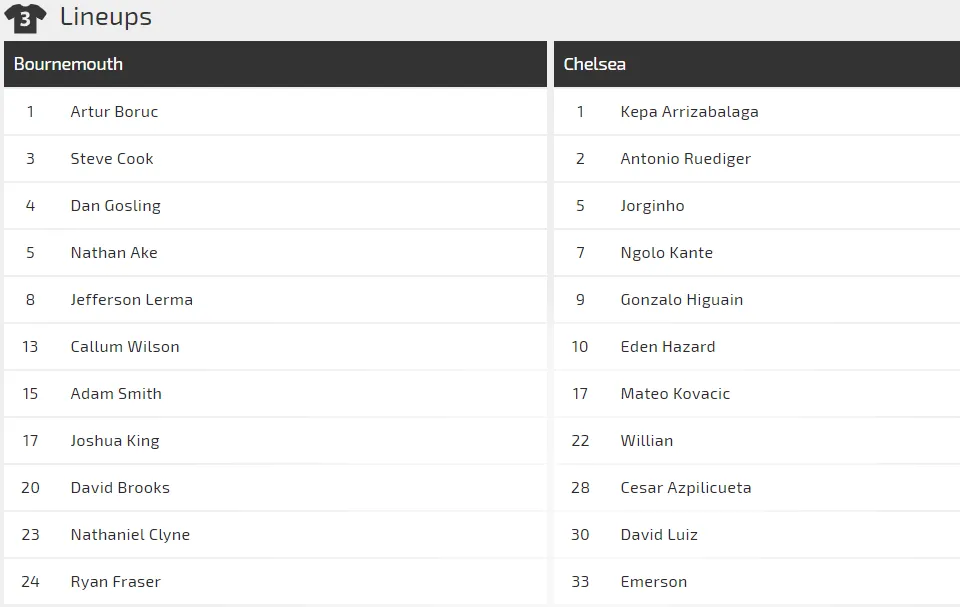Open Eden Hazard's entry
The width and height of the screenshot is (960, 607).
pyautogui.click(x=757, y=347)
